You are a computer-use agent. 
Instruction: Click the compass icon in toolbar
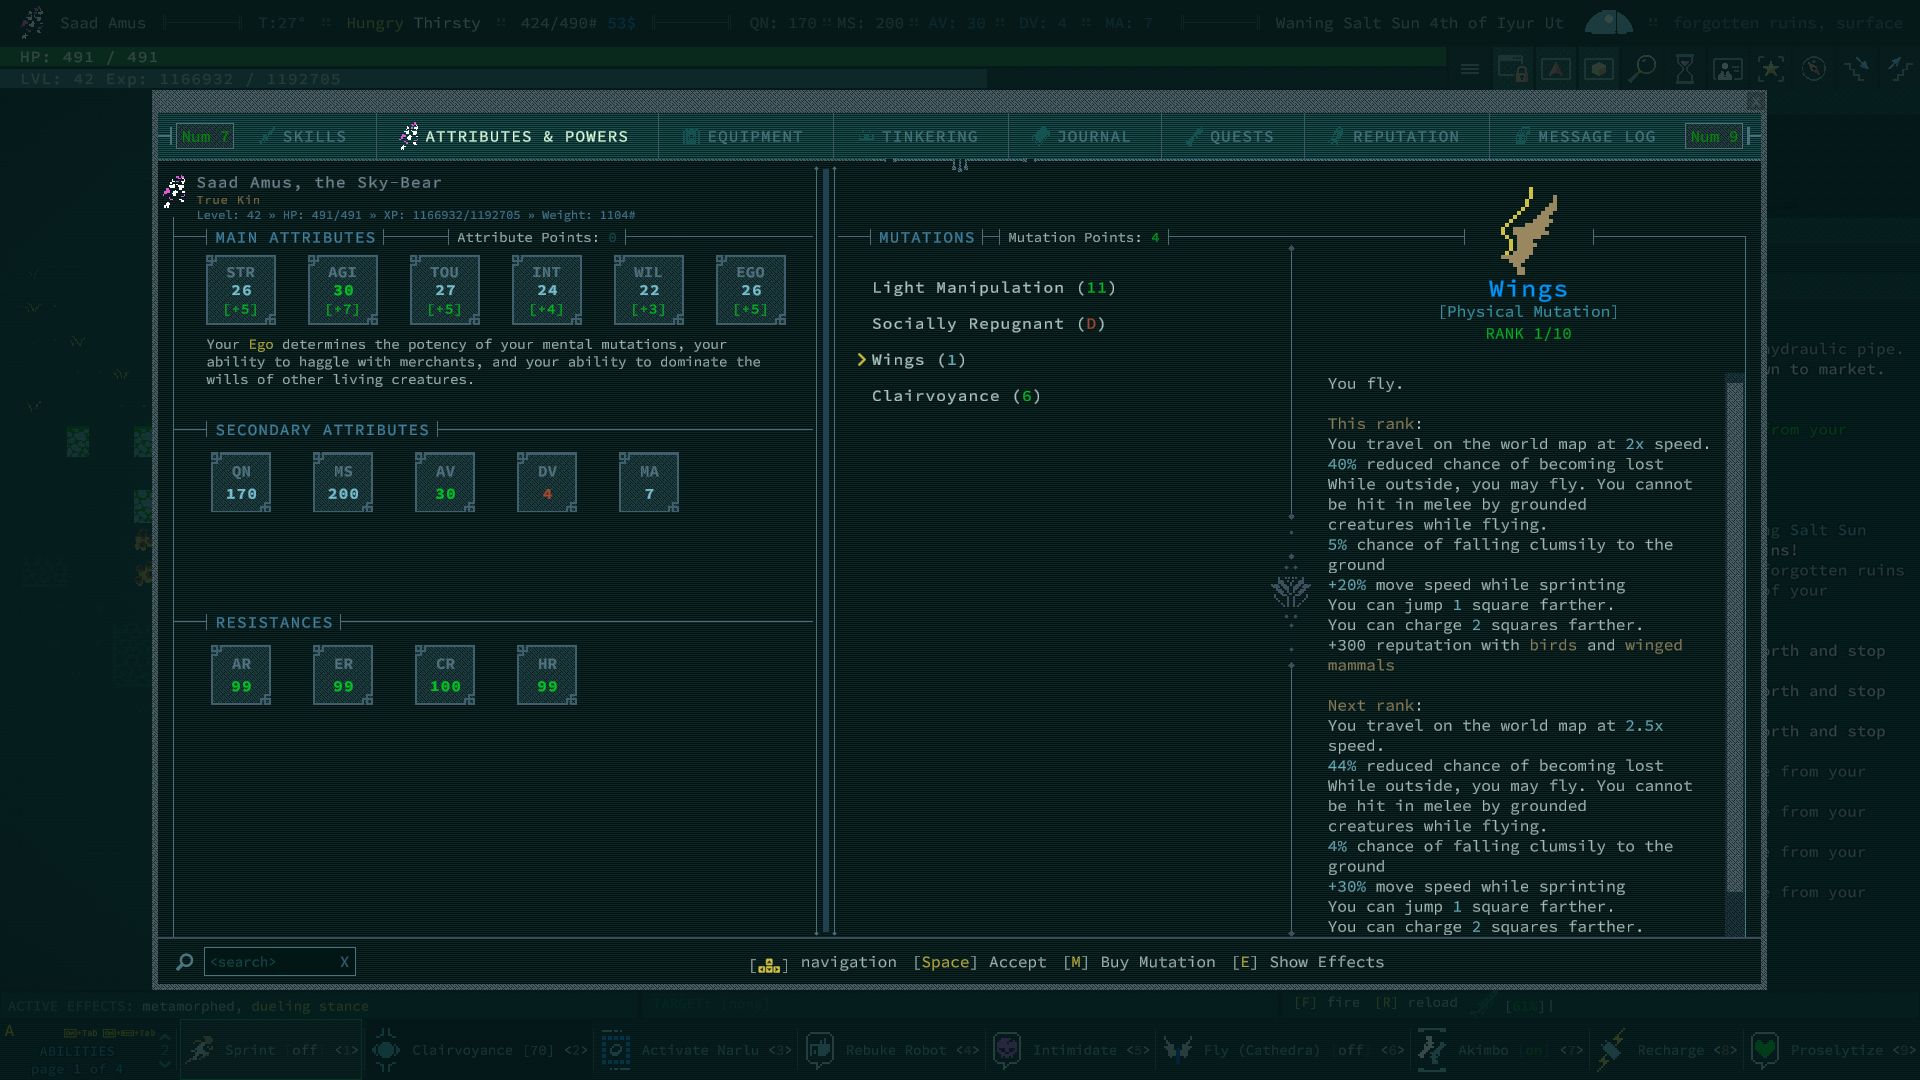coord(1813,69)
